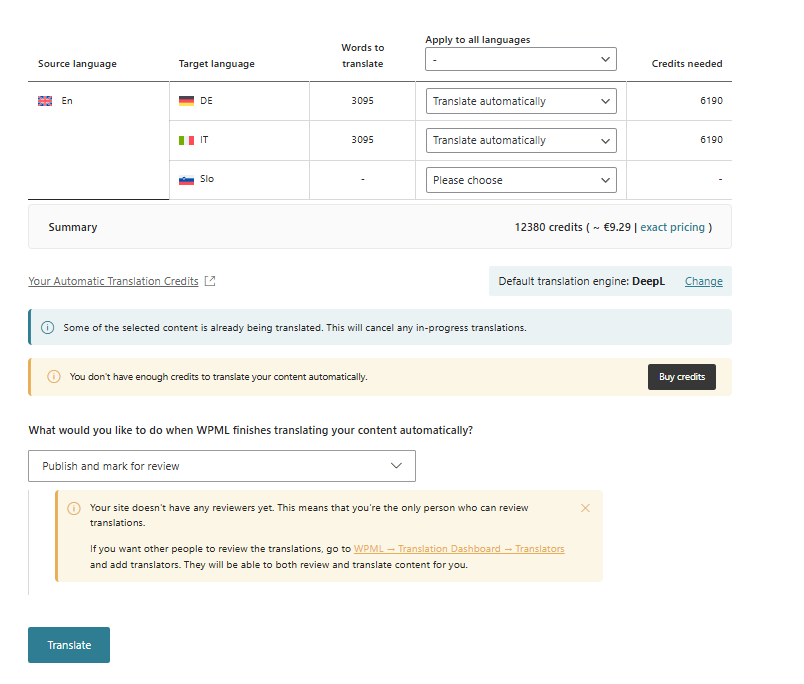Click the warning icon in the no reviewers notice

point(74,508)
